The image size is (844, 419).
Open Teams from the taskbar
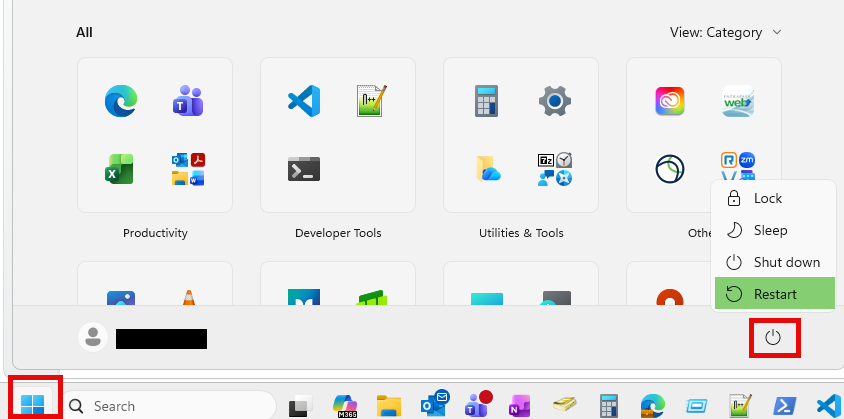pos(478,404)
